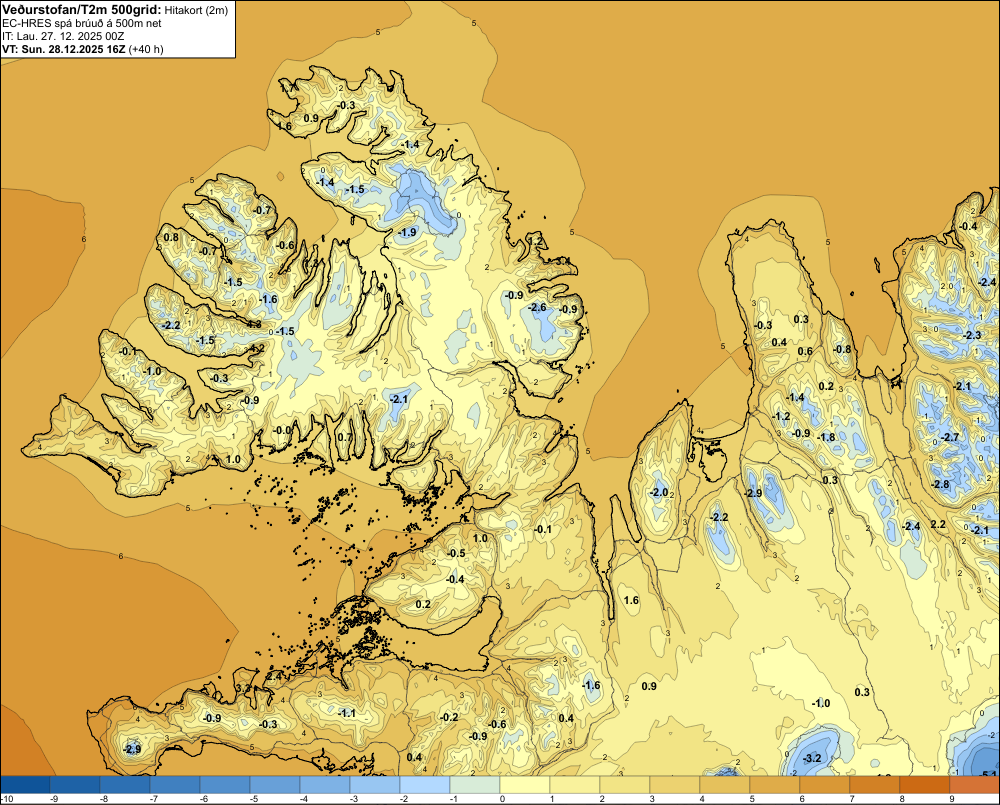Screen dimensions: 1000x805
Task: Click the initialization time "IT: Lau. 27. 12. 2025 00Z"
Action: [63, 36]
